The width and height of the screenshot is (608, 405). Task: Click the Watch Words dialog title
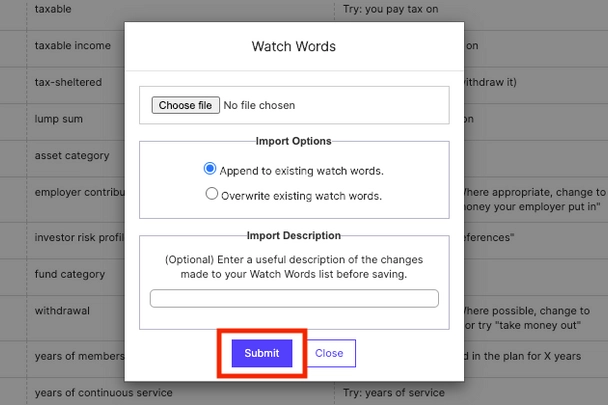pyautogui.click(x=293, y=47)
